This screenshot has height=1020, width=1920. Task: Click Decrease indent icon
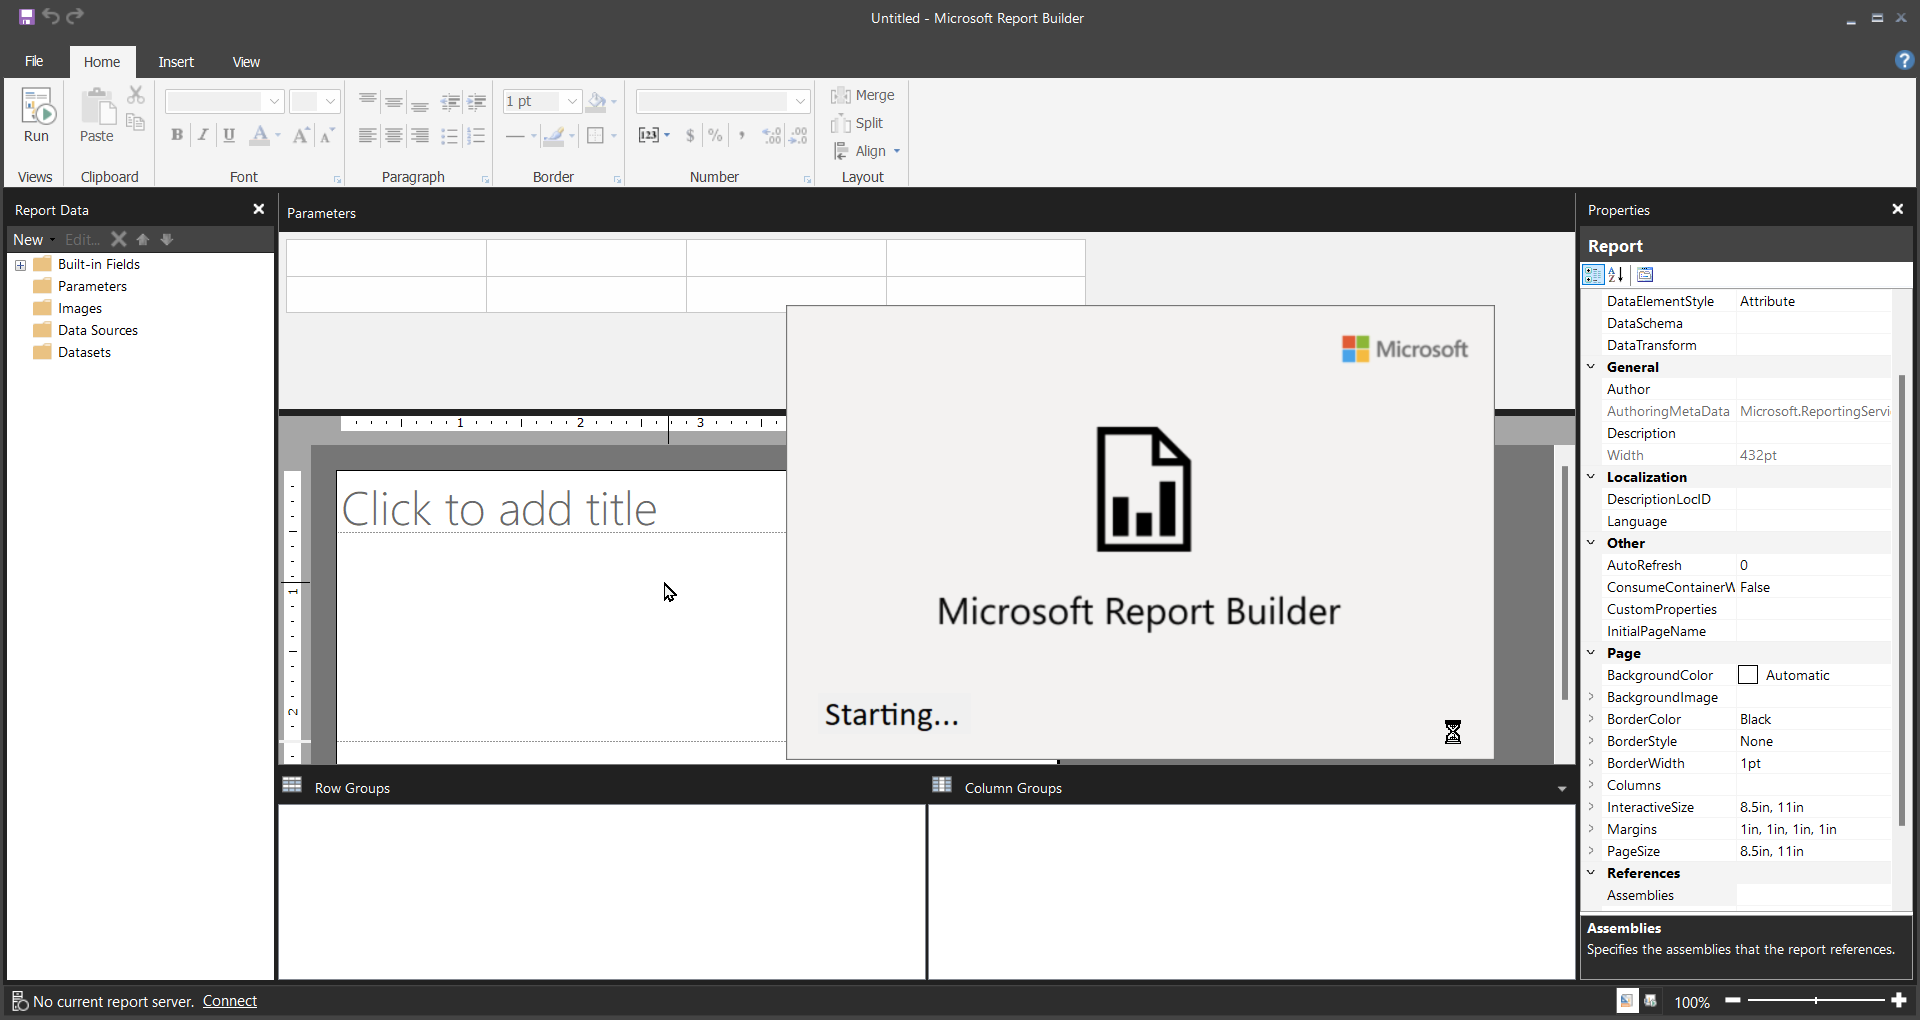(x=451, y=101)
